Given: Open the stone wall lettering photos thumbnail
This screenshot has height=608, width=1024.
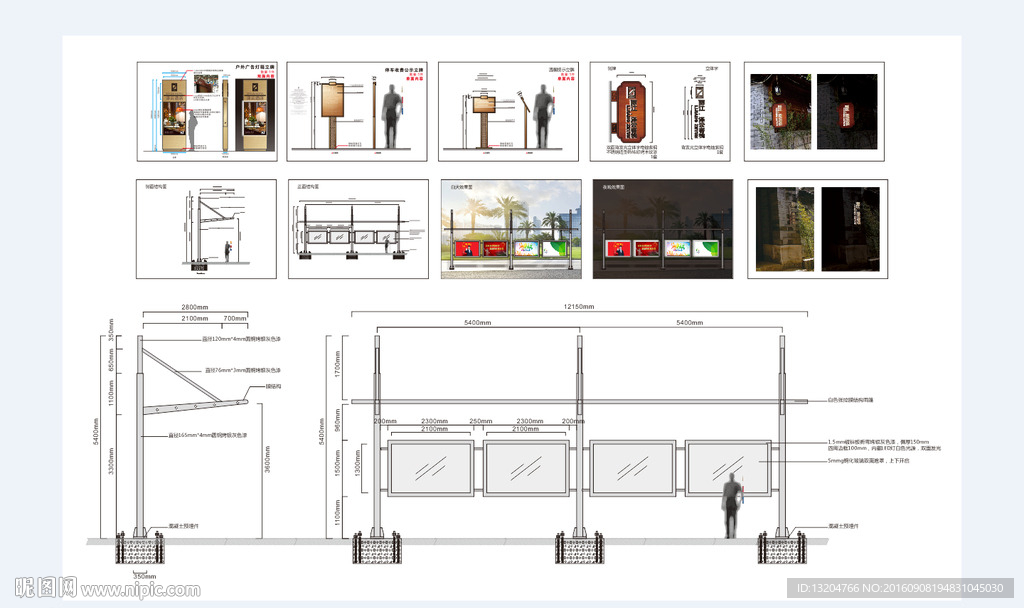Looking at the screenshot, I should 818,229.
